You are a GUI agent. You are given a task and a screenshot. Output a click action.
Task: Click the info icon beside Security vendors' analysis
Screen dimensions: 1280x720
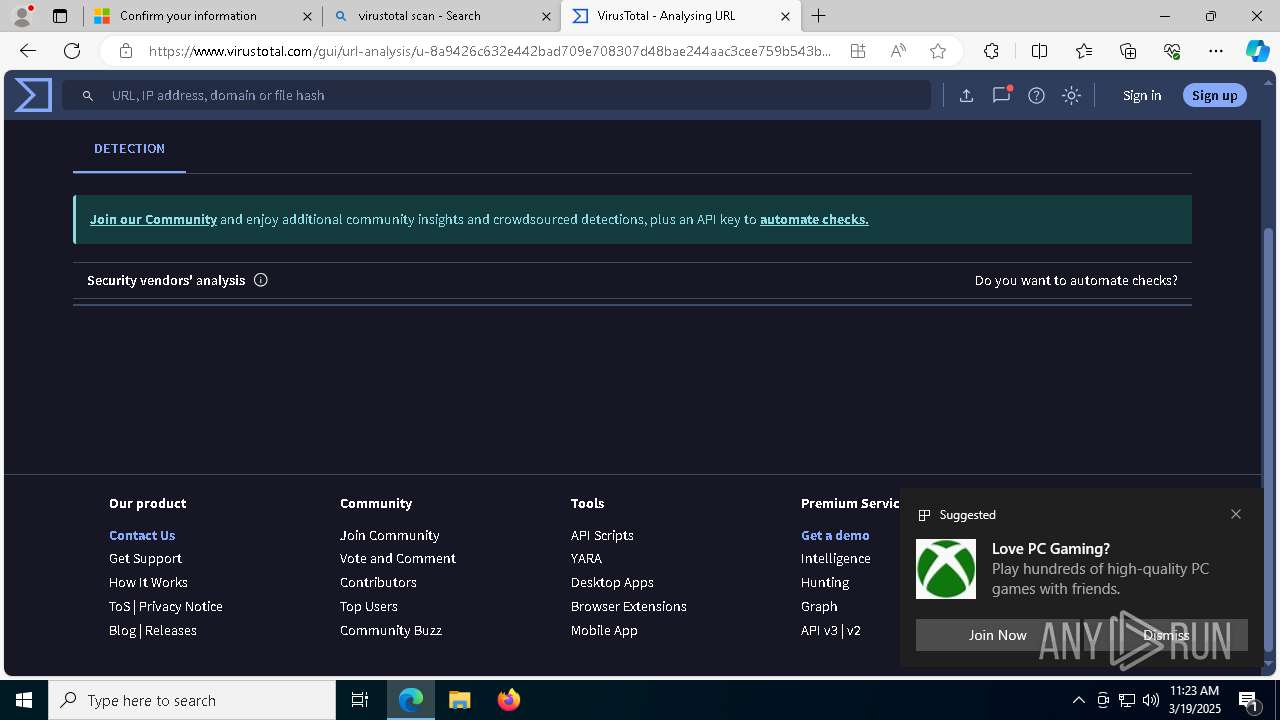pos(261,280)
